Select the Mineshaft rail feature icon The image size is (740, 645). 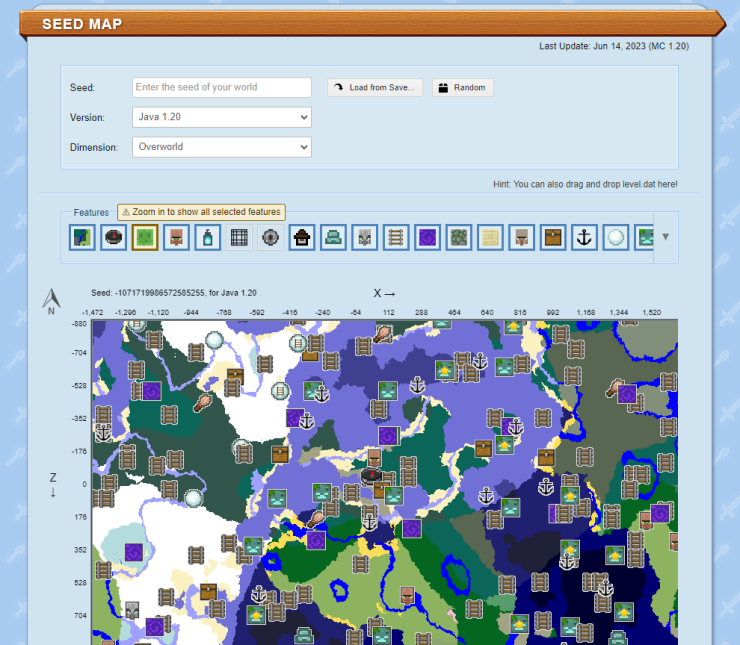pos(396,237)
